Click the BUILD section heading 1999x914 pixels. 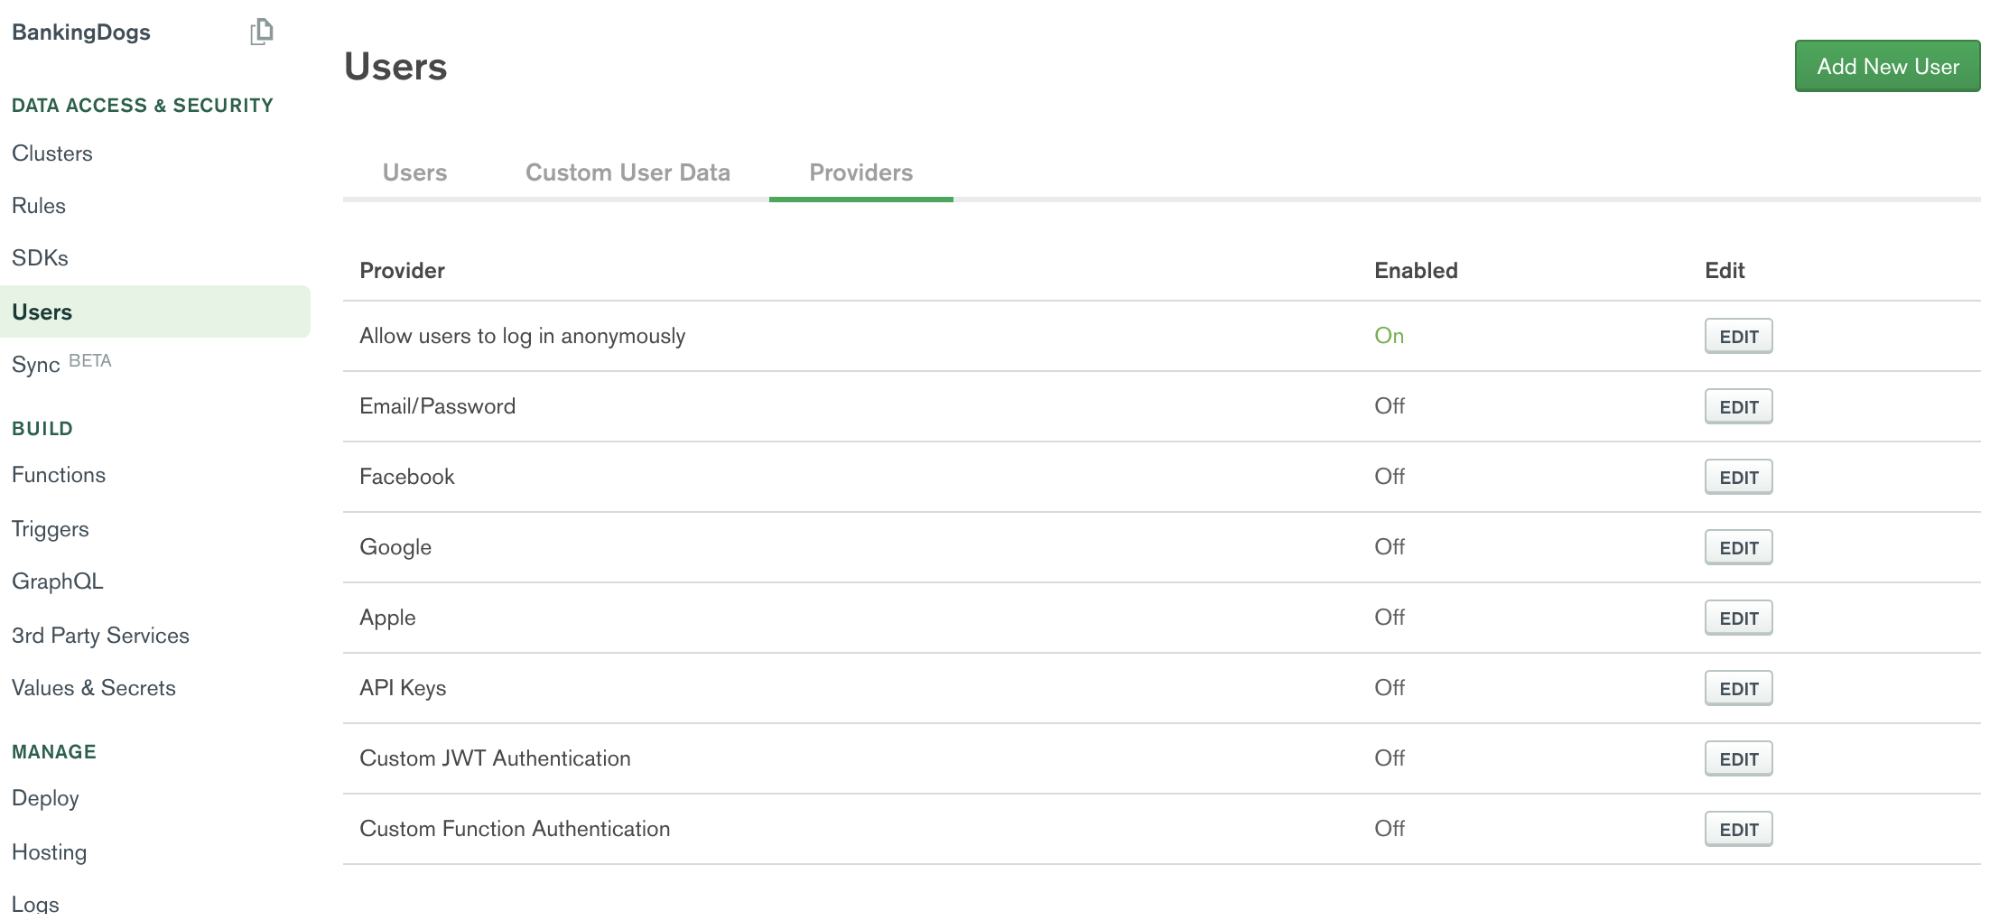[42, 428]
